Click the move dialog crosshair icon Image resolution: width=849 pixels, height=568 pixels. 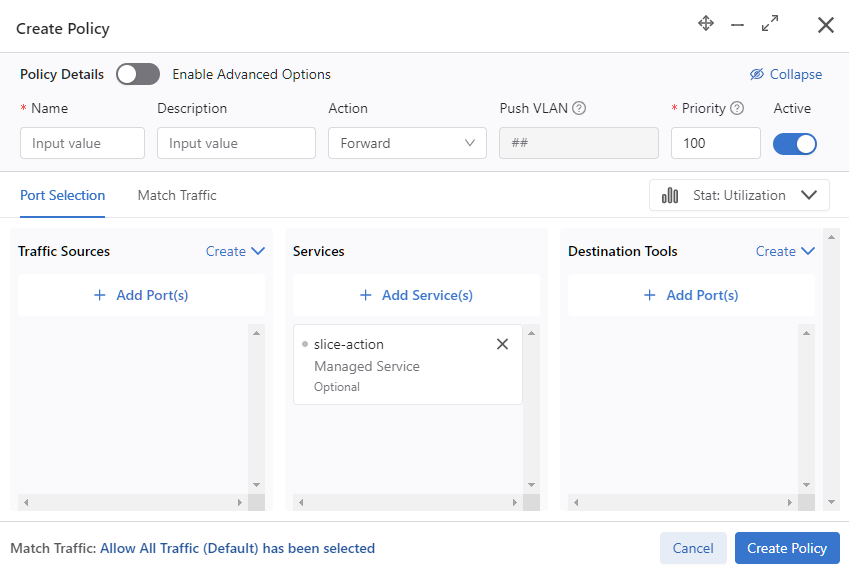click(706, 23)
